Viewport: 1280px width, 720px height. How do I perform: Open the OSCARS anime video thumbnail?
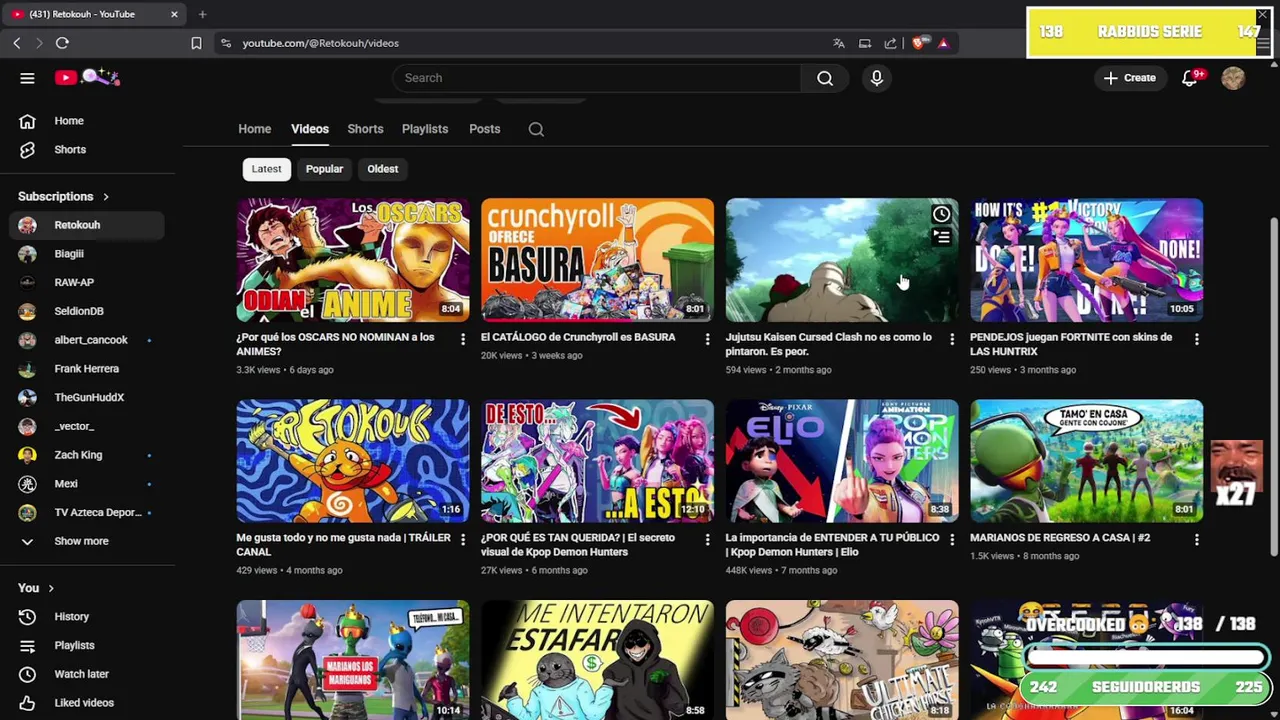coord(352,260)
